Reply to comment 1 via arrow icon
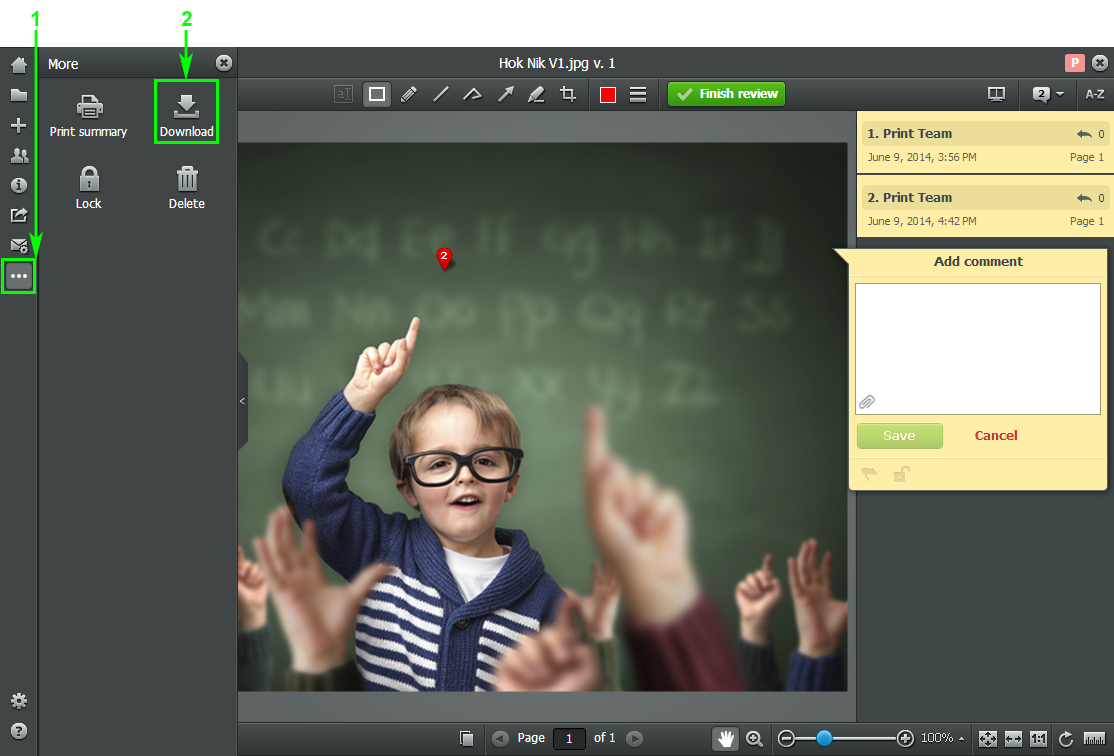Image resolution: width=1114 pixels, height=756 pixels. (1084, 134)
